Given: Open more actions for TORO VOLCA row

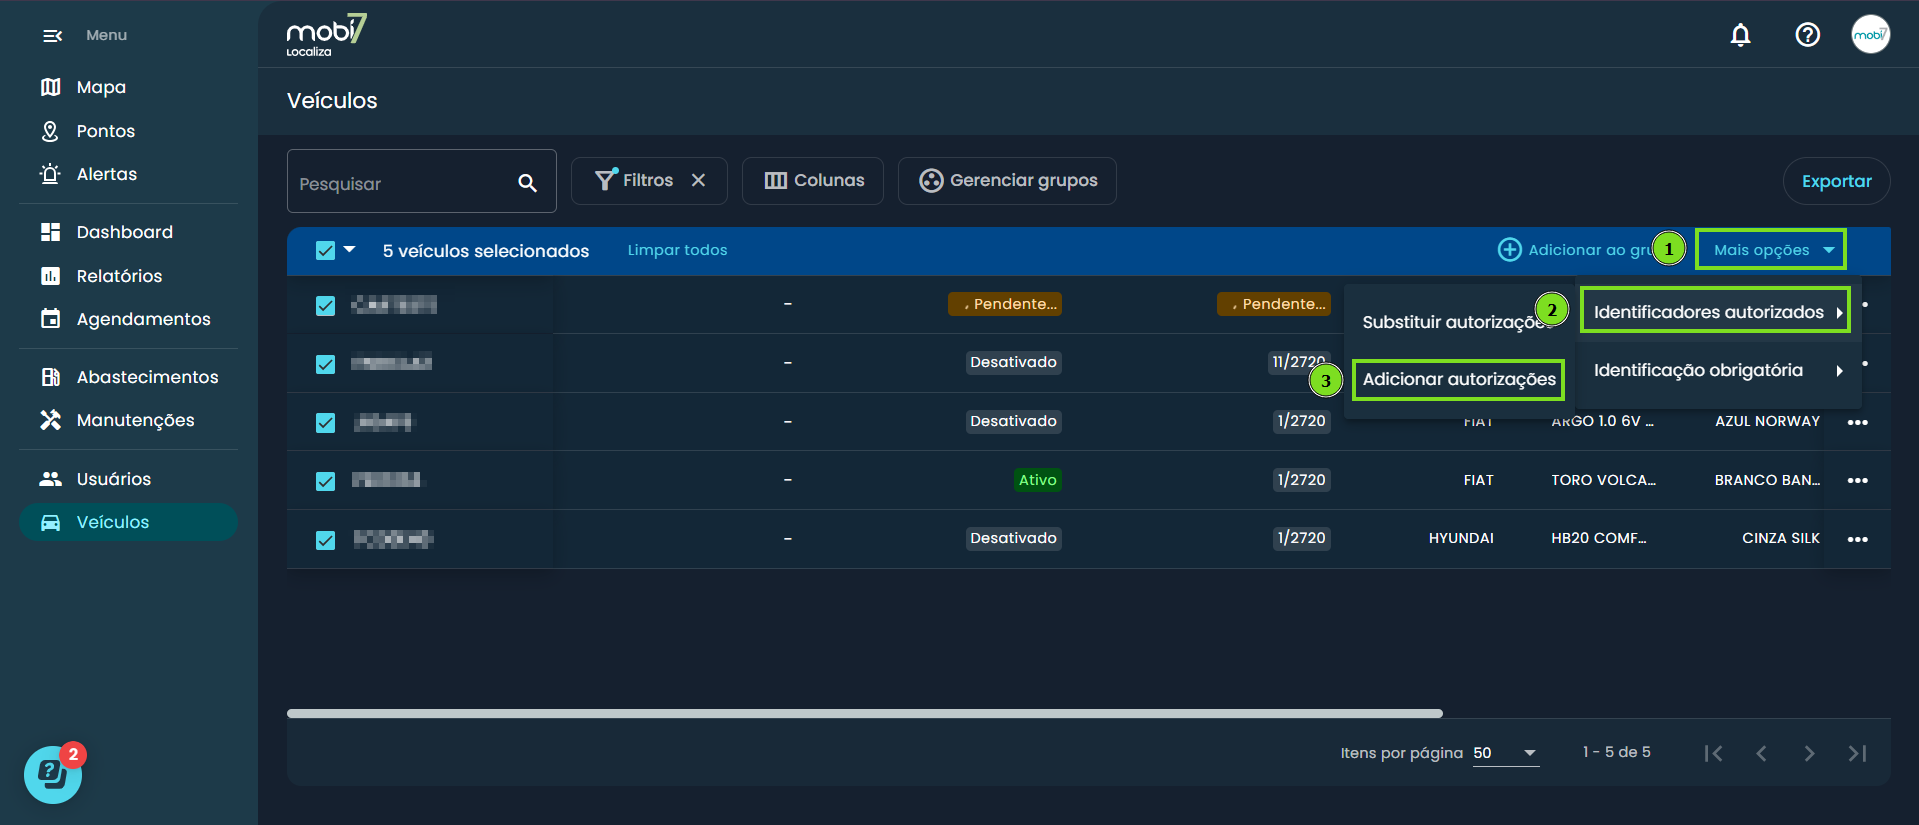Looking at the screenshot, I should click(x=1858, y=481).
